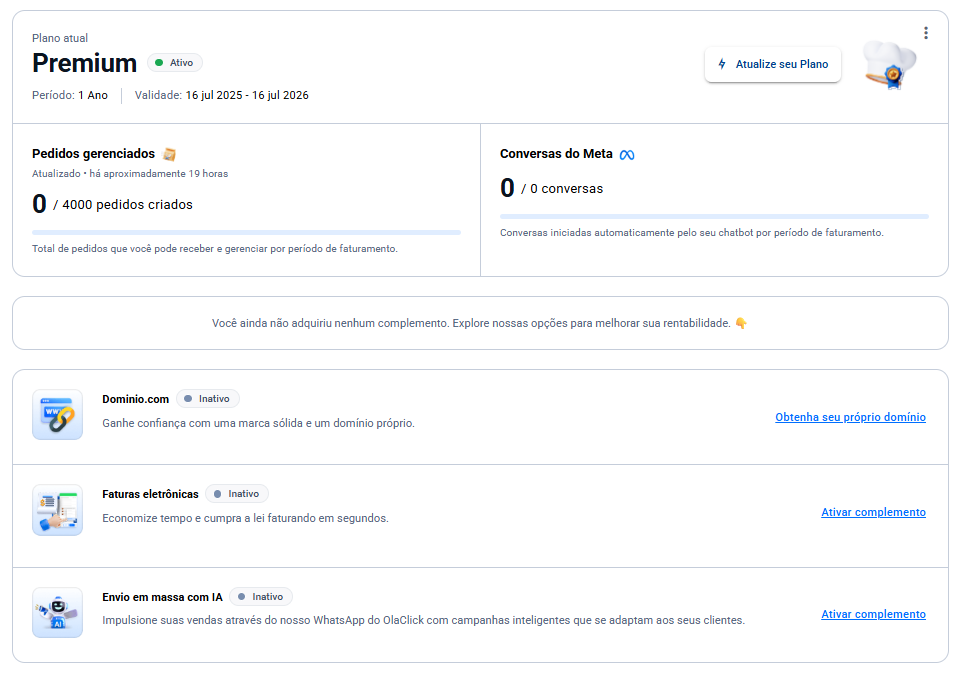Image resolution: width=965 pixels, height=689 pixels.
Task: Click the 'Ganhe confiança com uma marca sólida' description
Action: [x=258, y=423]
